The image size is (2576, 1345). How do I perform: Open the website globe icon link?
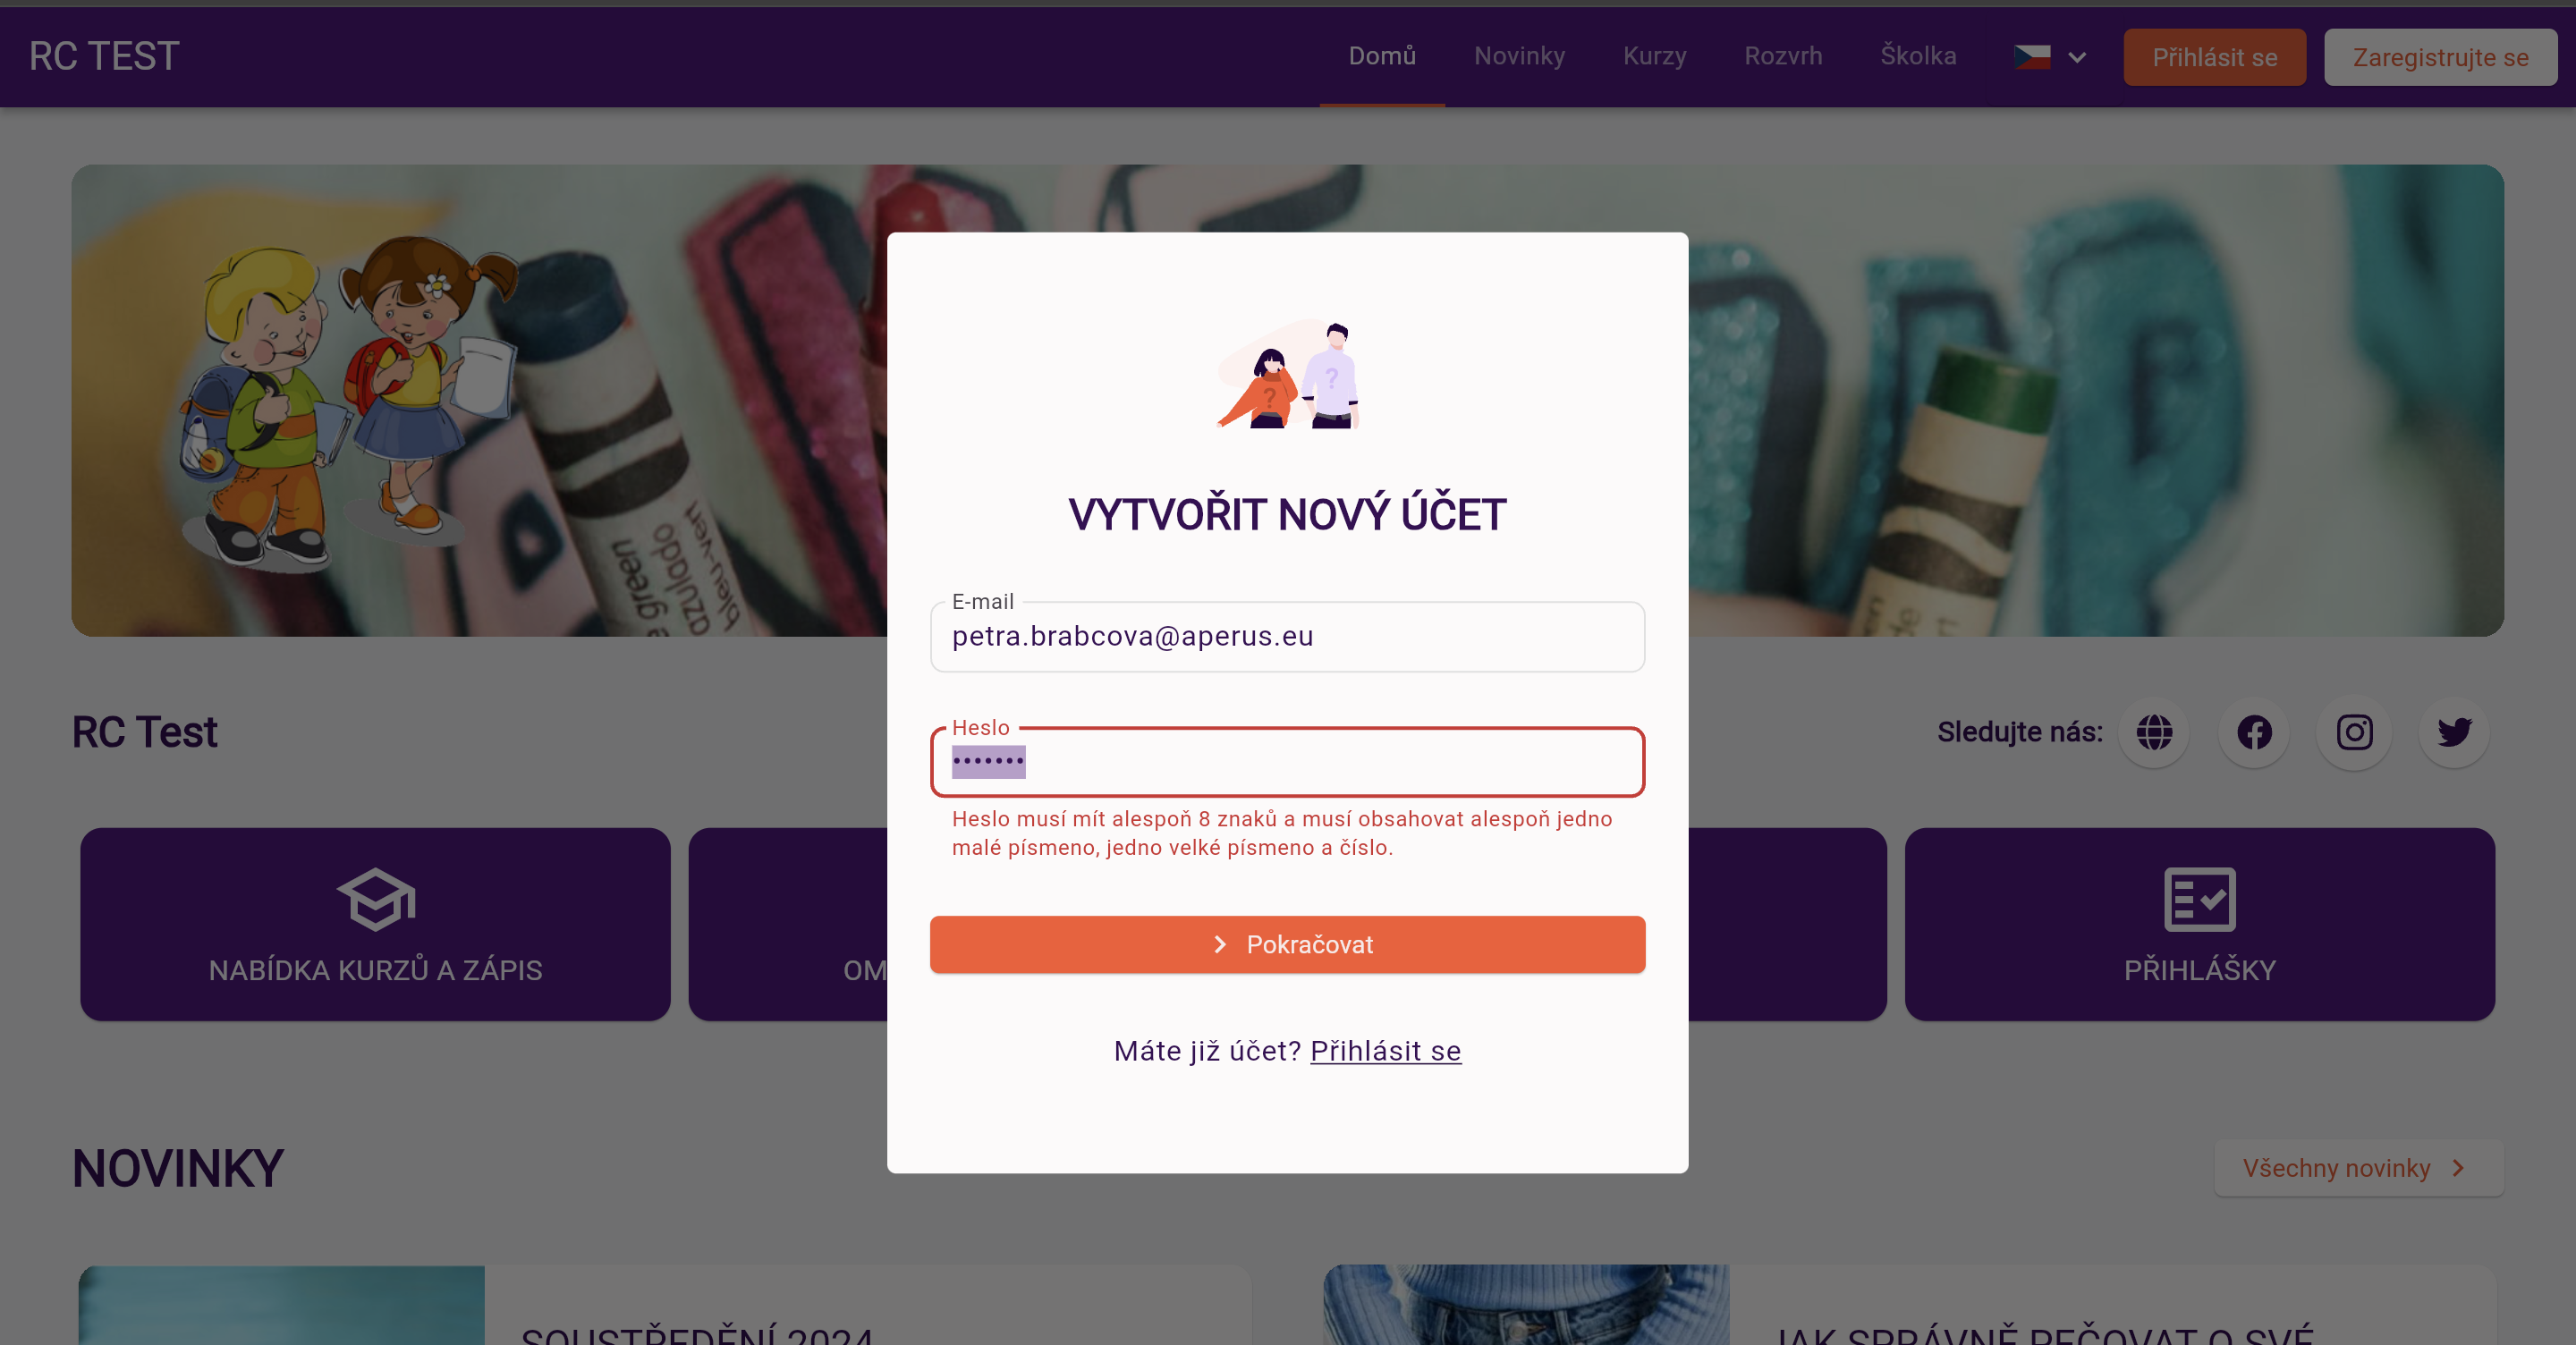click(2154, 732)
